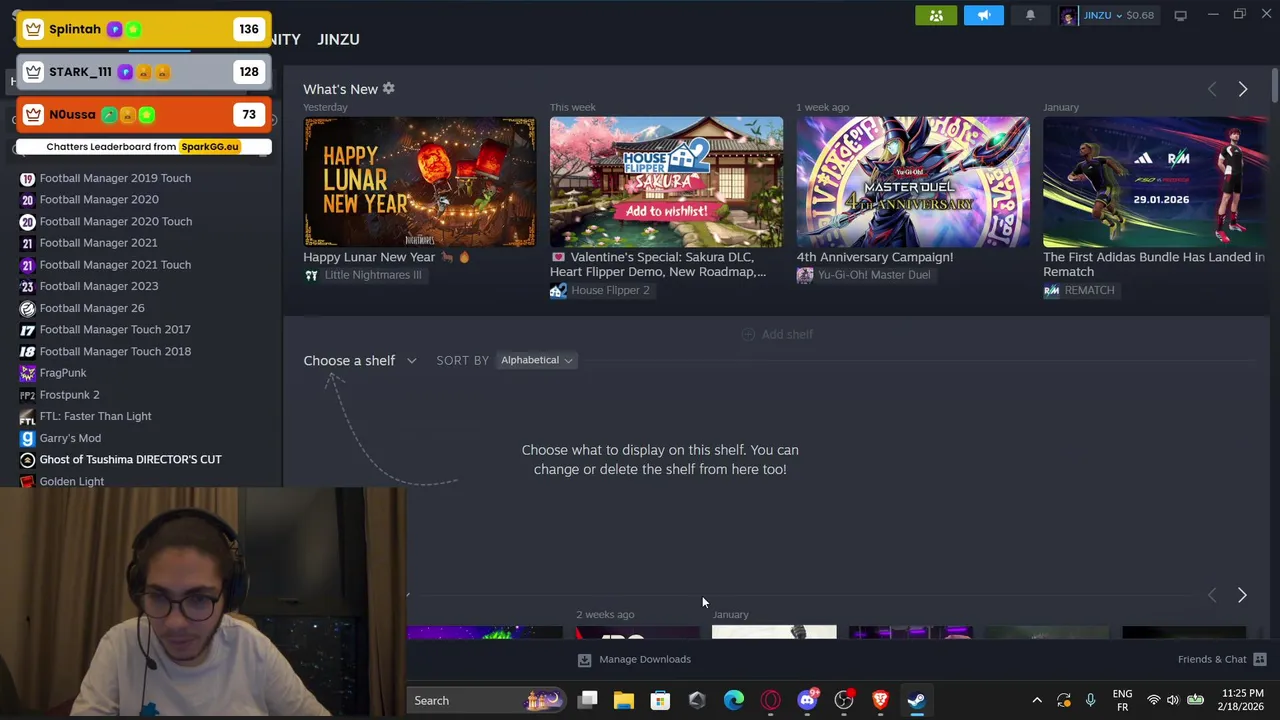This screenshot has height=720, width=1280.
Task: Open File Explorer on taskbar
Action: click(624, 700)
